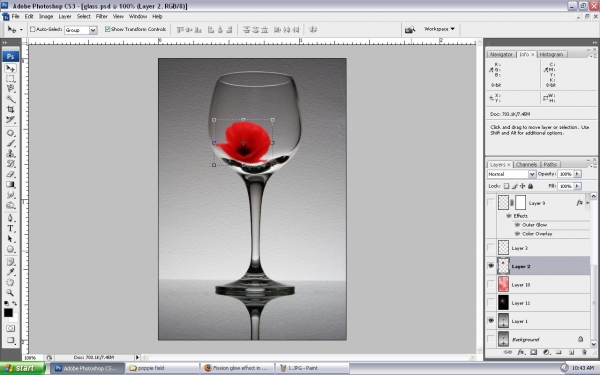Switch to the Navigator tab

501,54
